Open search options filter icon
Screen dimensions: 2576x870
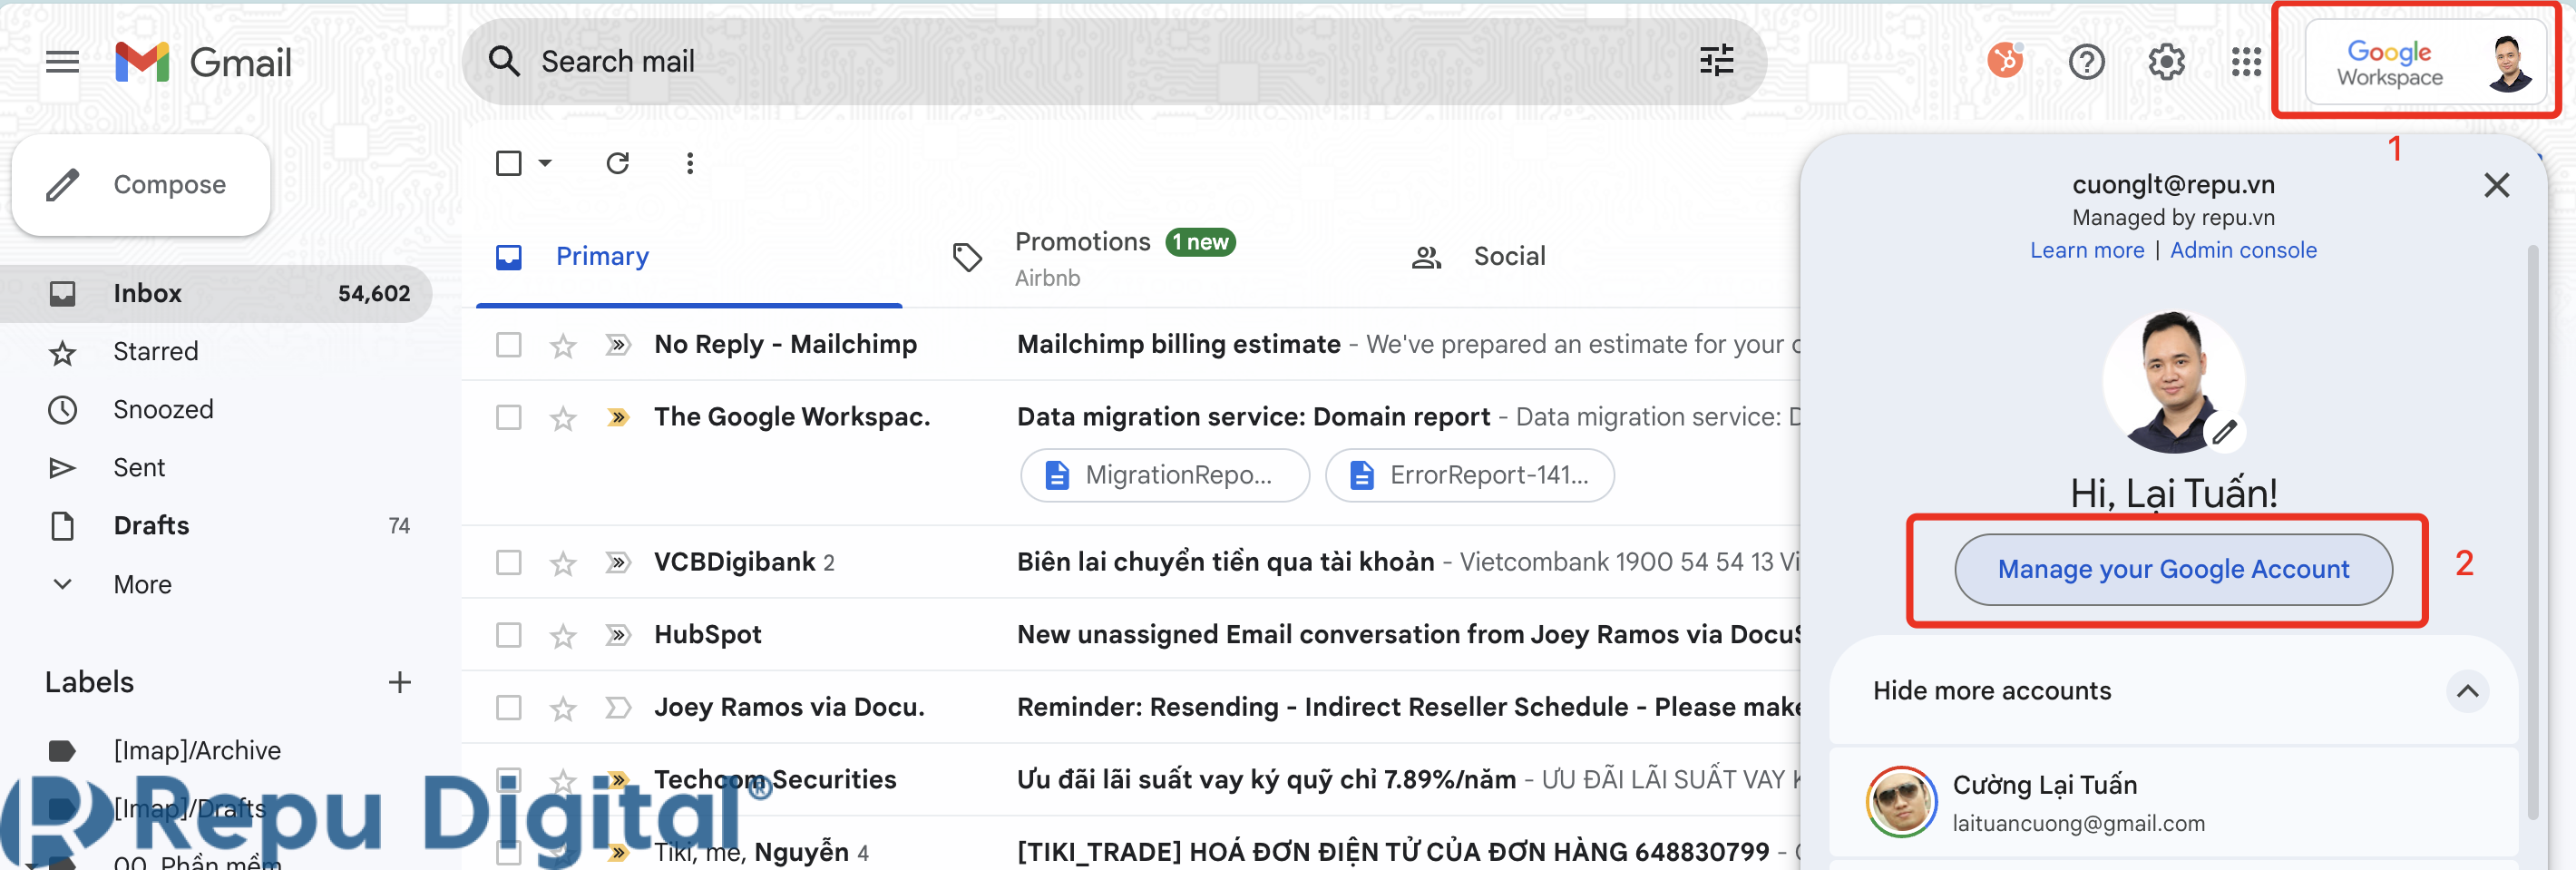click(x=1716, y=61)
